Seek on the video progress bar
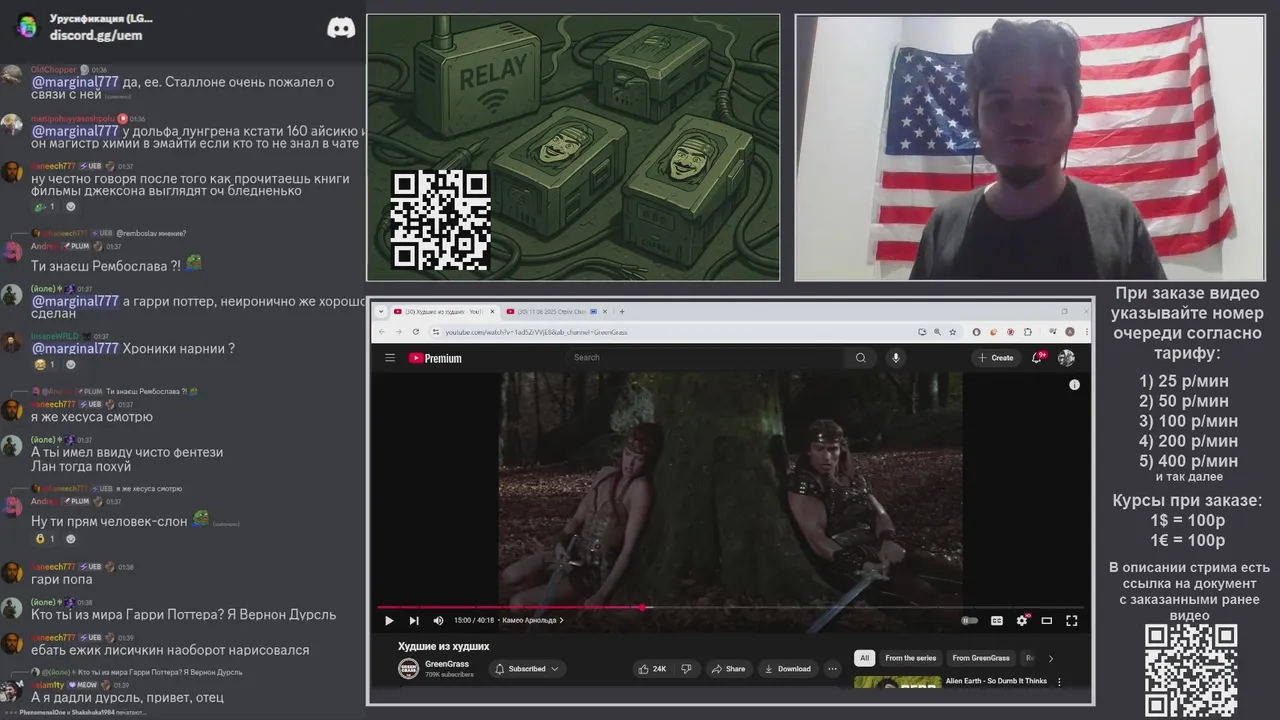Image resolution: width=1280 pixels, height=720 pixels. tap(731, 607)
